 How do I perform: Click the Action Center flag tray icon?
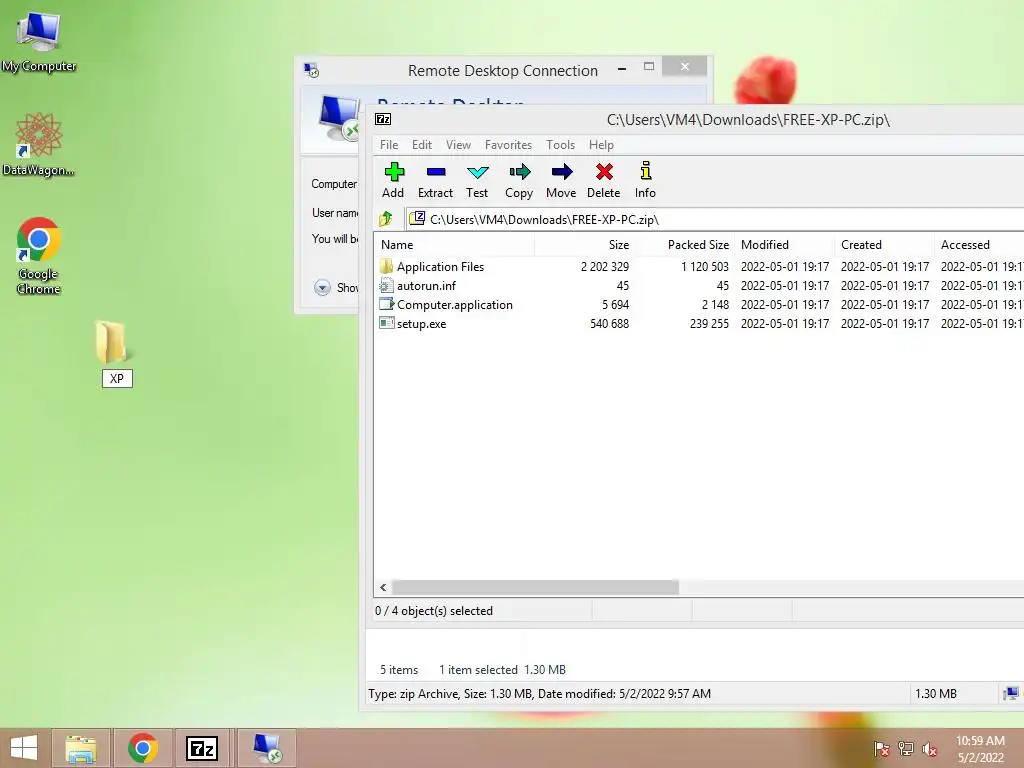(881, 749)
